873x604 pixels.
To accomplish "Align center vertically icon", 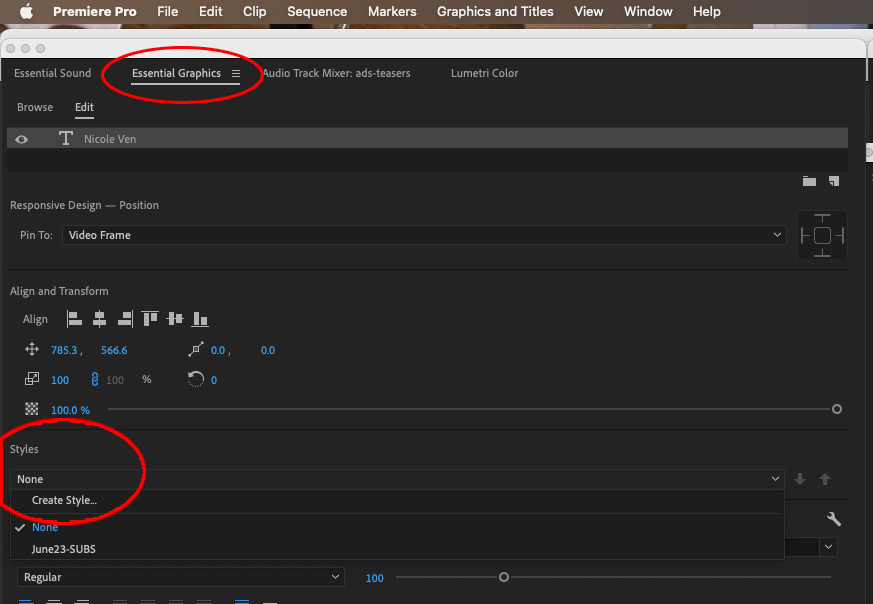I will click(x=175, y=319).
